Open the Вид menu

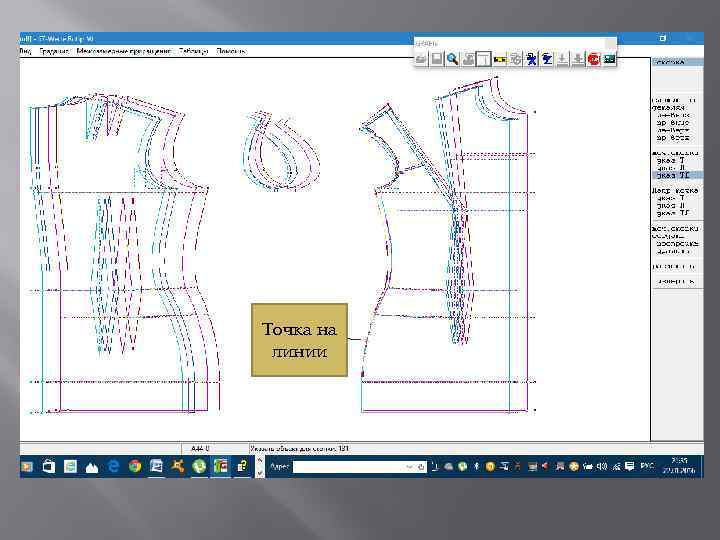tap(25, 51)
